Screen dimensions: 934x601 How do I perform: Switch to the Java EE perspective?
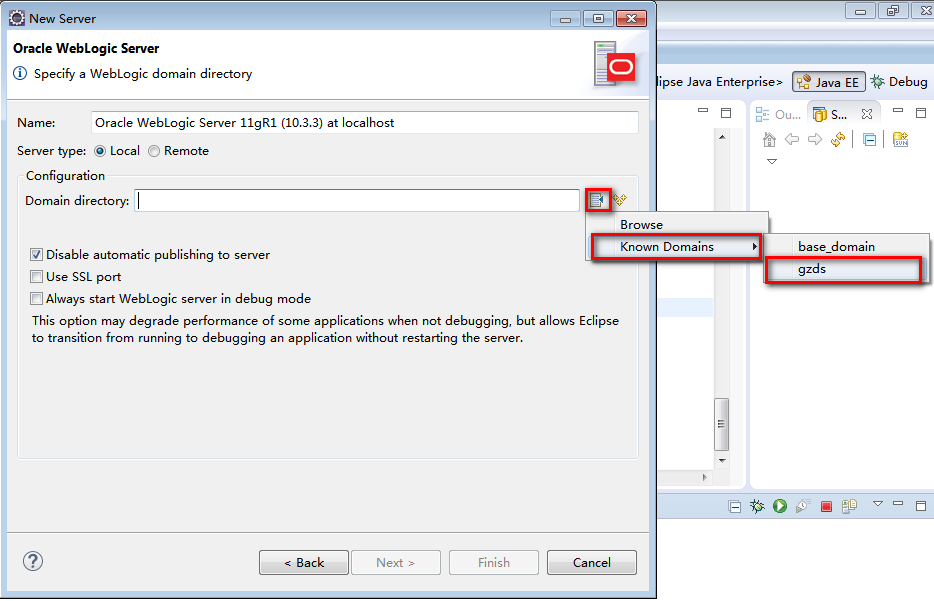click(829, 82)
